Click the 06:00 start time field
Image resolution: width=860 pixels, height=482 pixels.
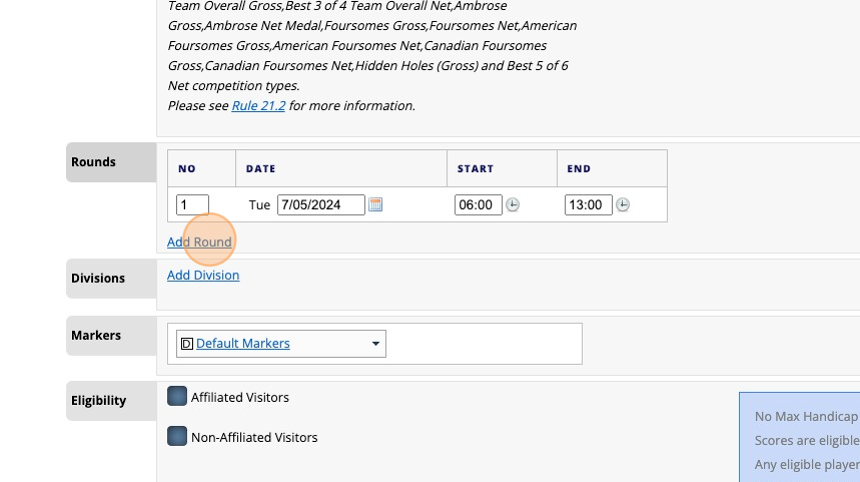click(x=478, y=205)
